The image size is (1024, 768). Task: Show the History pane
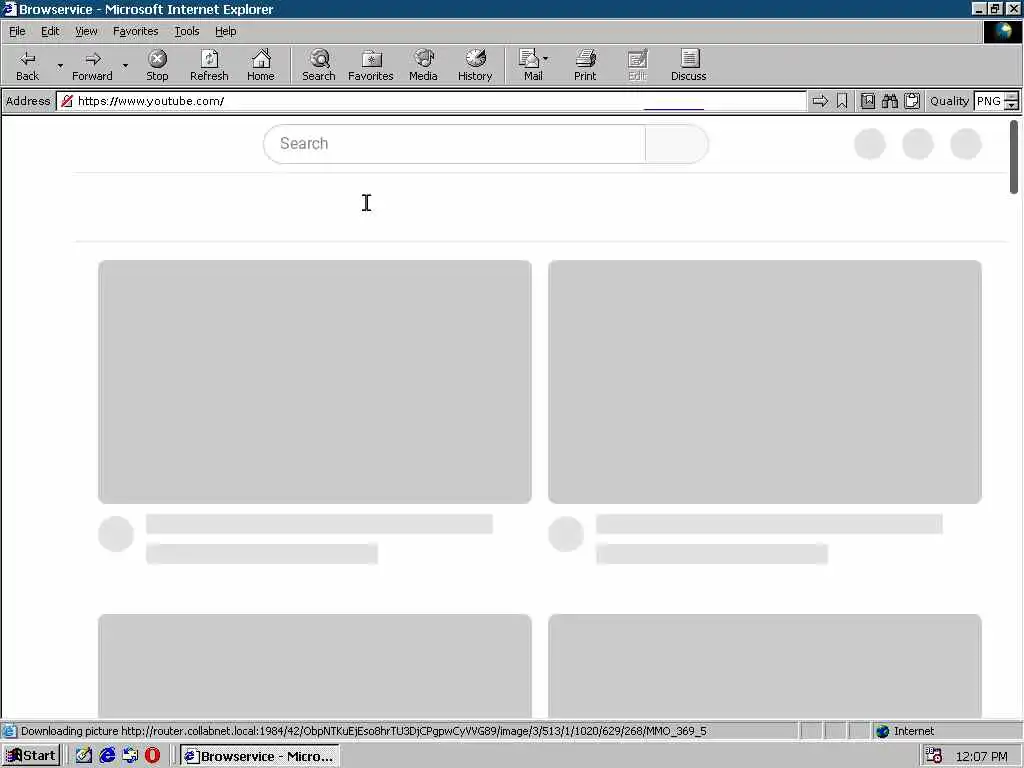[x=475, y=65]
